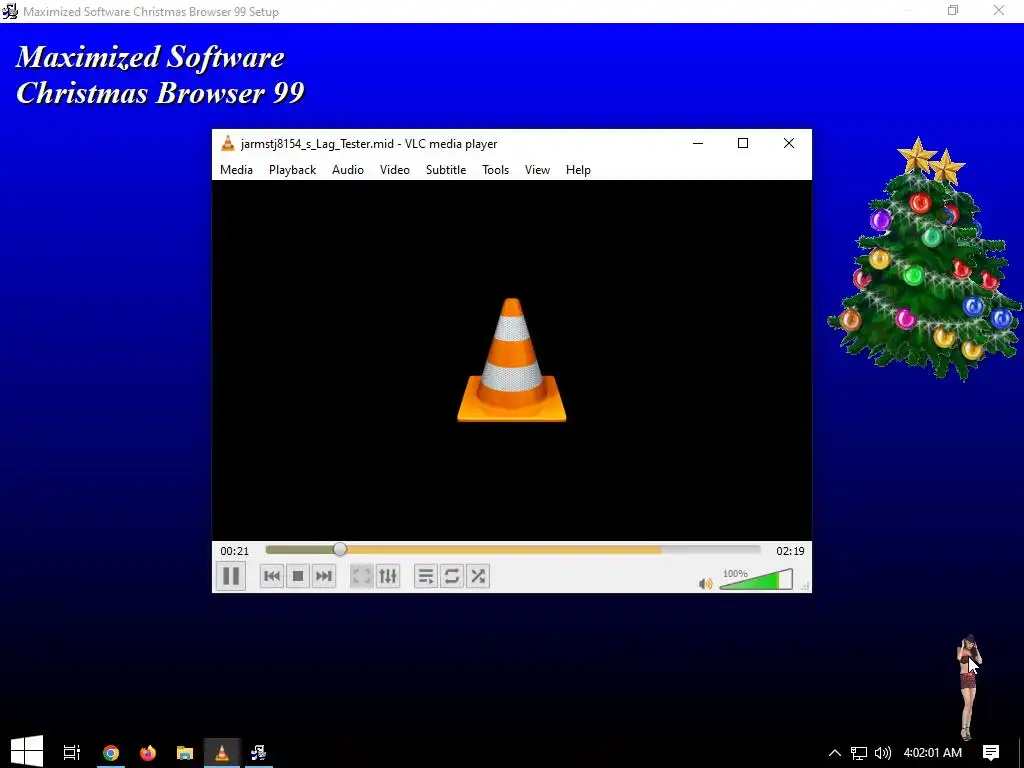Open the taskbar clock and calendar
Viewport: 1024px width, 768px height.
933,752
